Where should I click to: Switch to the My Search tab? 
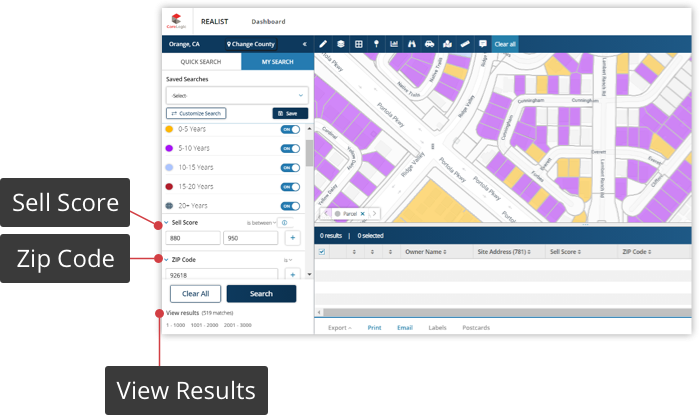[278, 62]
